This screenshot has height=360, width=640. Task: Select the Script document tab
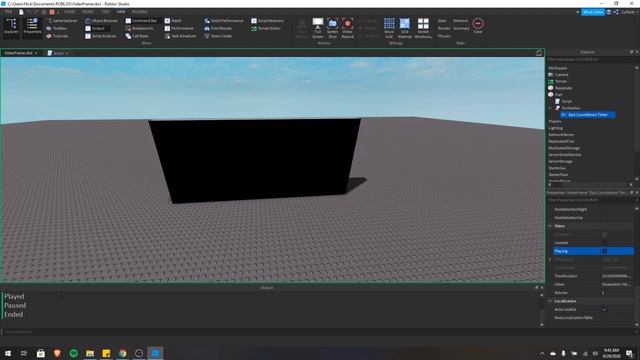point(58,53)
